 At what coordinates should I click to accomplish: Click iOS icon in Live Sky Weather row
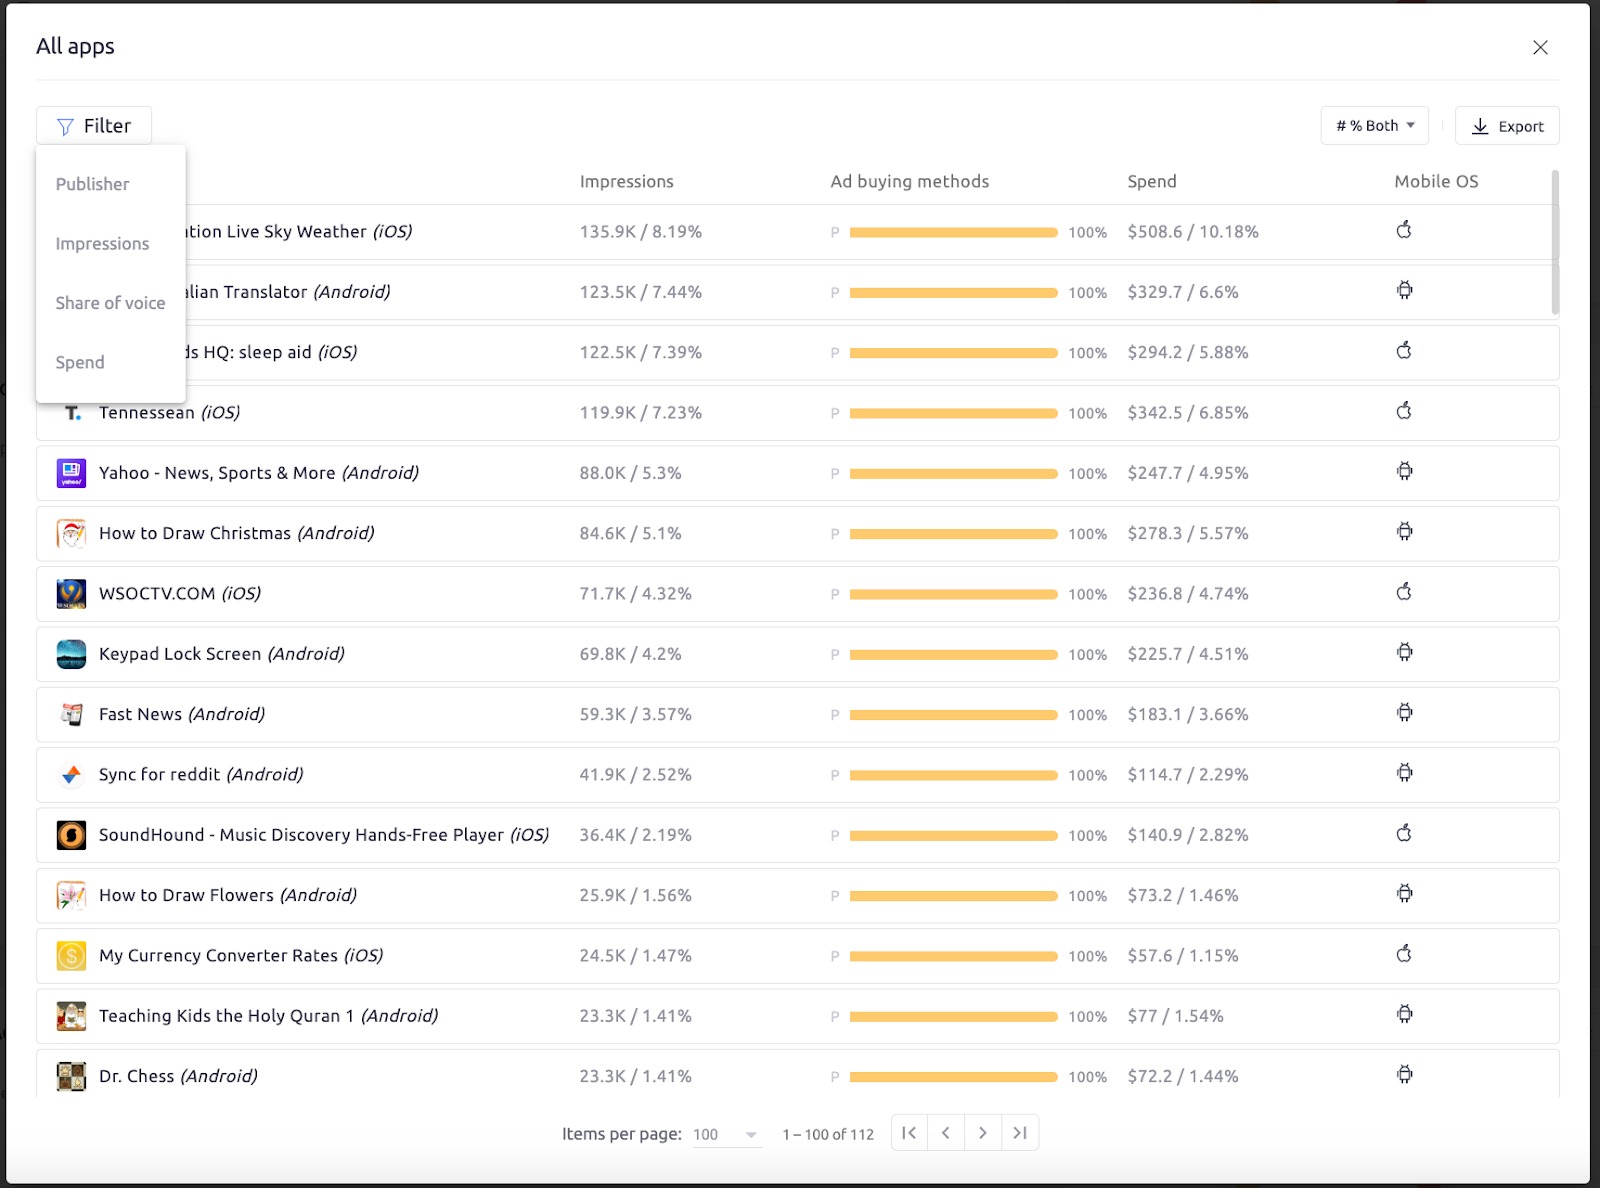click(x=1404, y=230)
